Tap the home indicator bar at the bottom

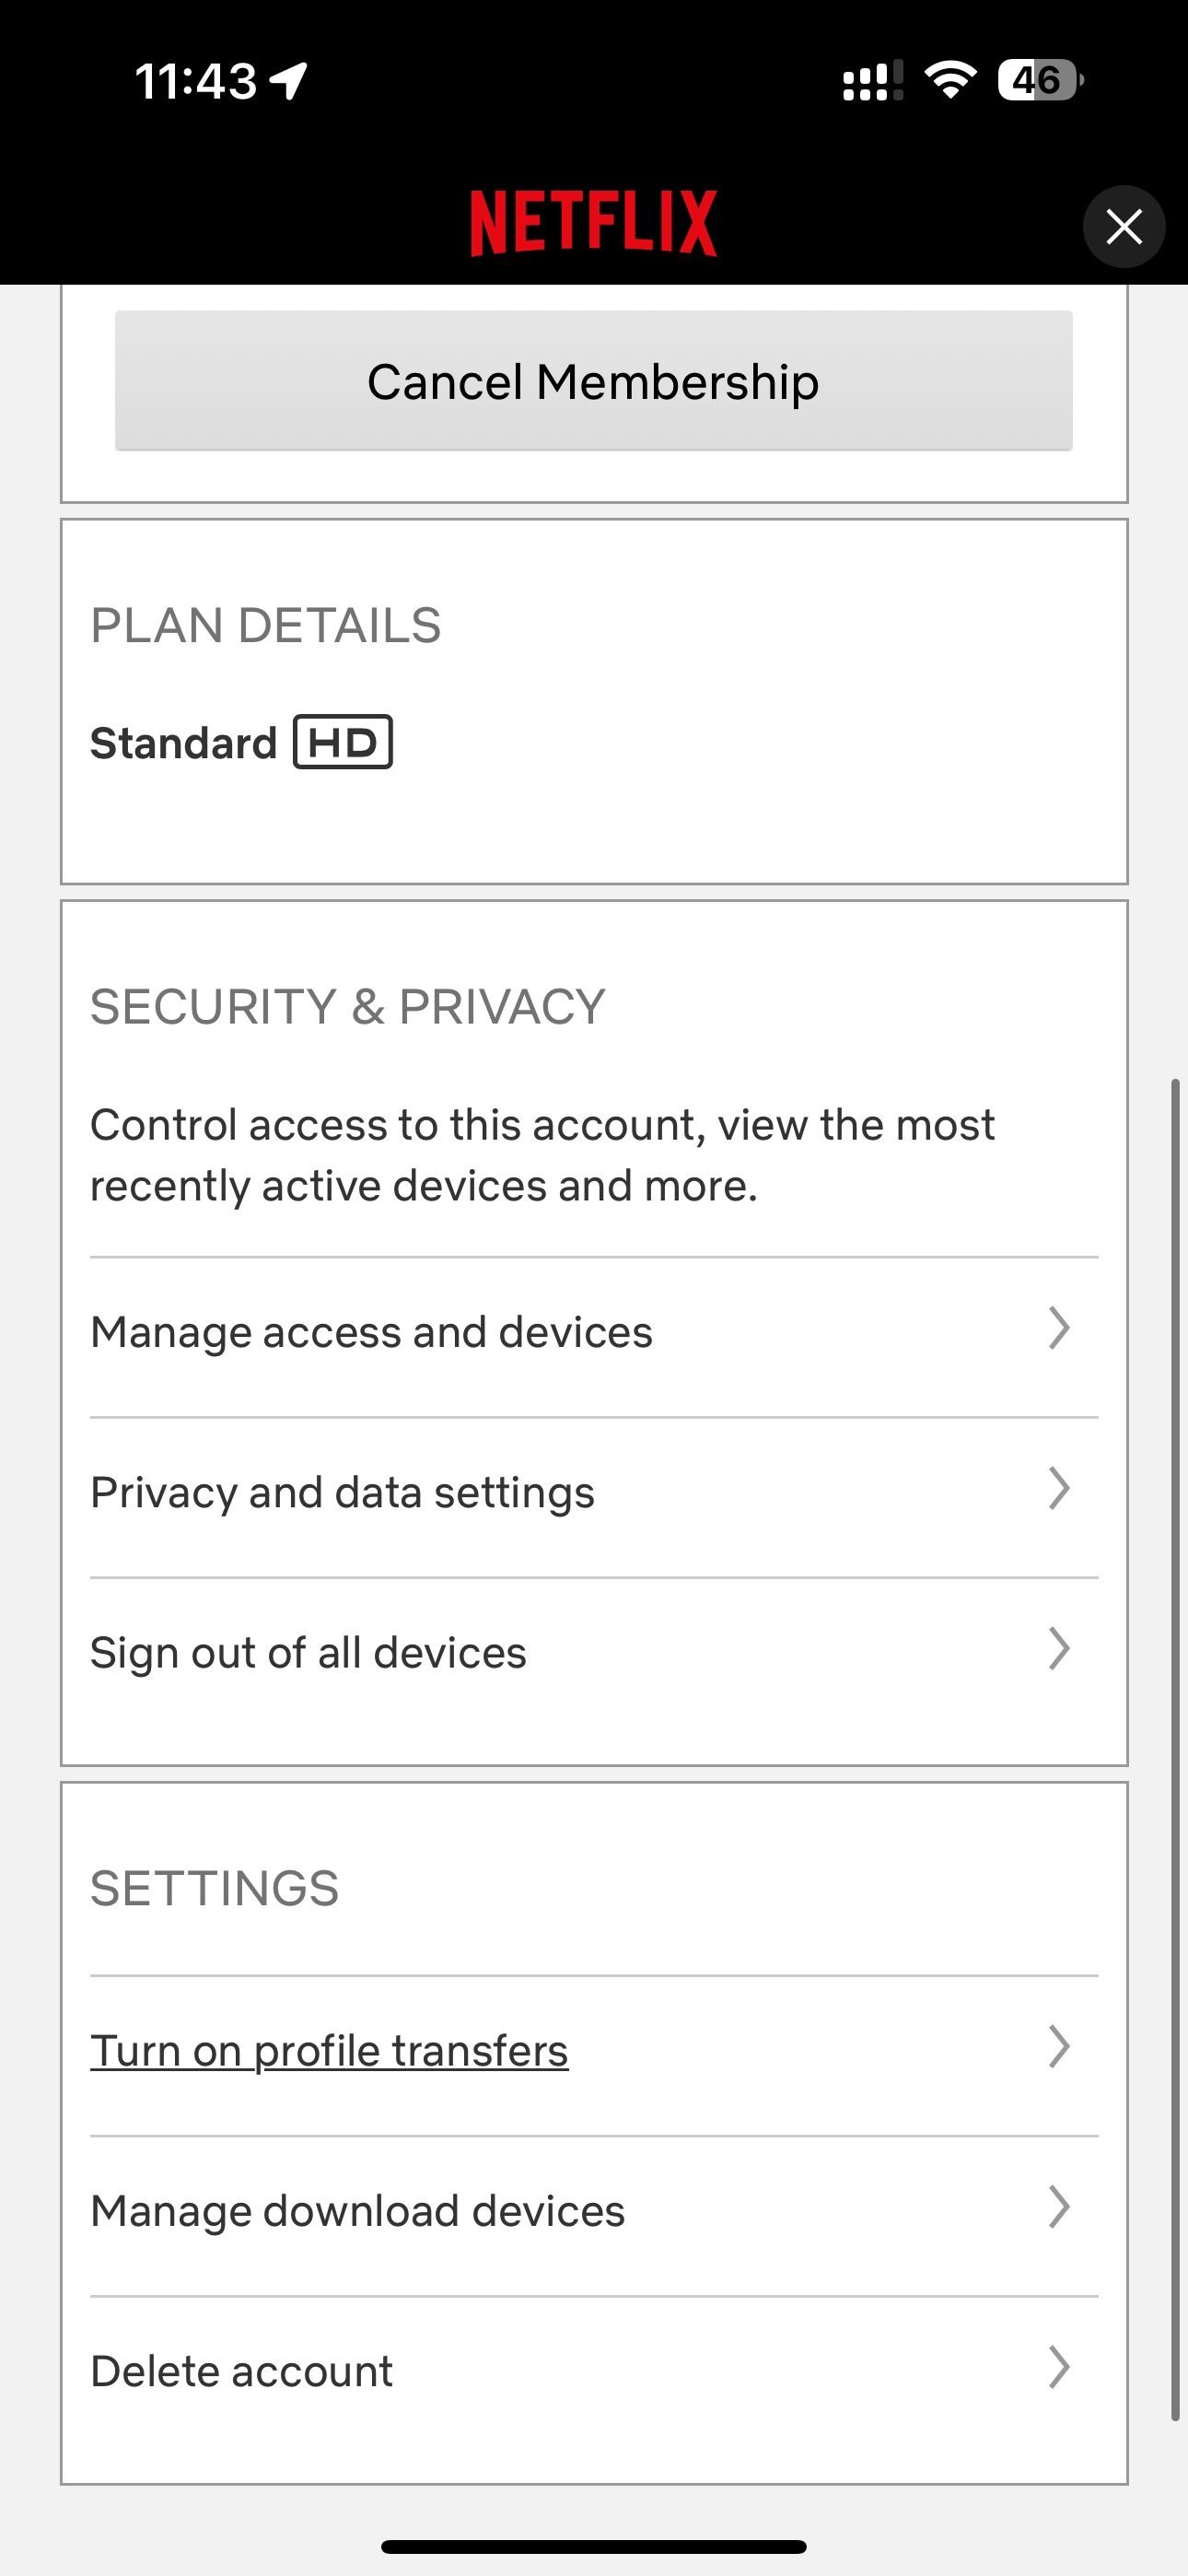click(594, 2544)
